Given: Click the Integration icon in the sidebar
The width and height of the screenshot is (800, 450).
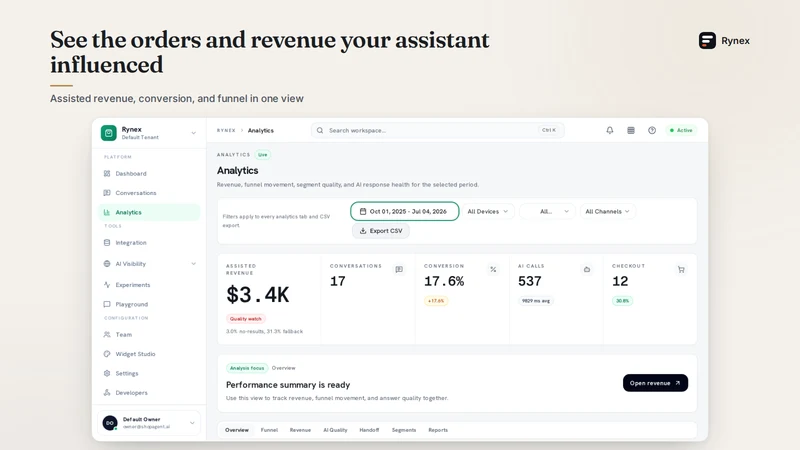Looking at the screenshot, I should pyautogui.click(x=107, y=243).
